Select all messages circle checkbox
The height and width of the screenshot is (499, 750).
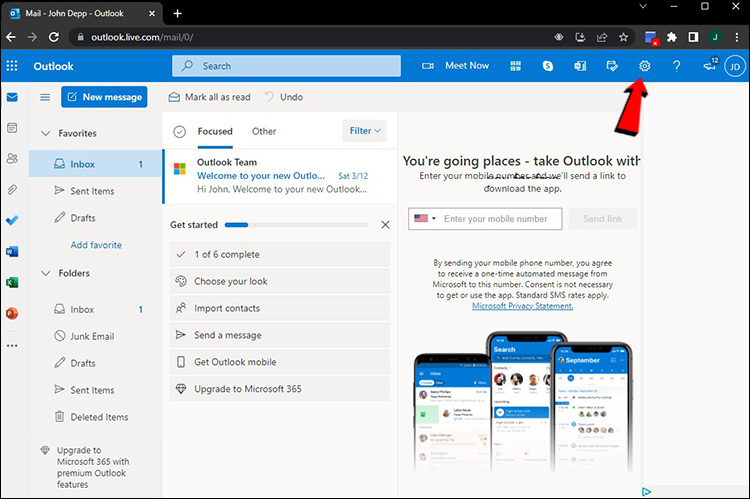pos(179,131)
